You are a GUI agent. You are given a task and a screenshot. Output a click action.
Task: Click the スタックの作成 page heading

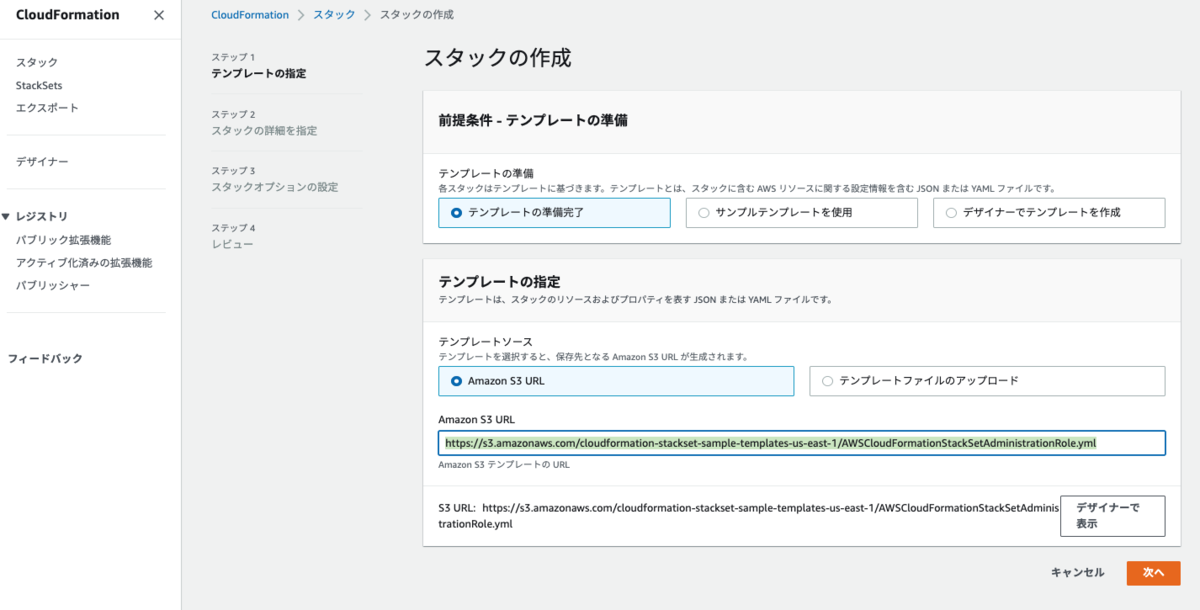coord(498,58)
